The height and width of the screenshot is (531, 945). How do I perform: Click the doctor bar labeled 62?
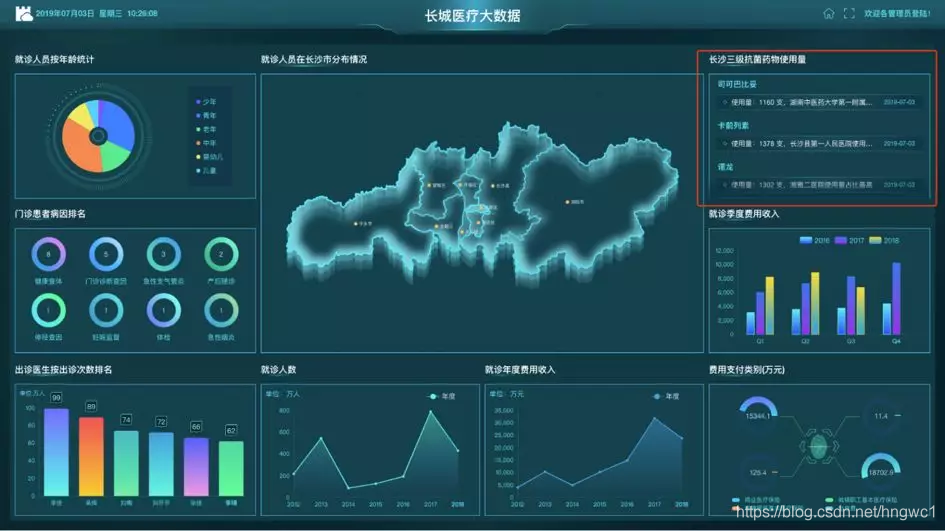pyautogui.click(x=231, y=468)
